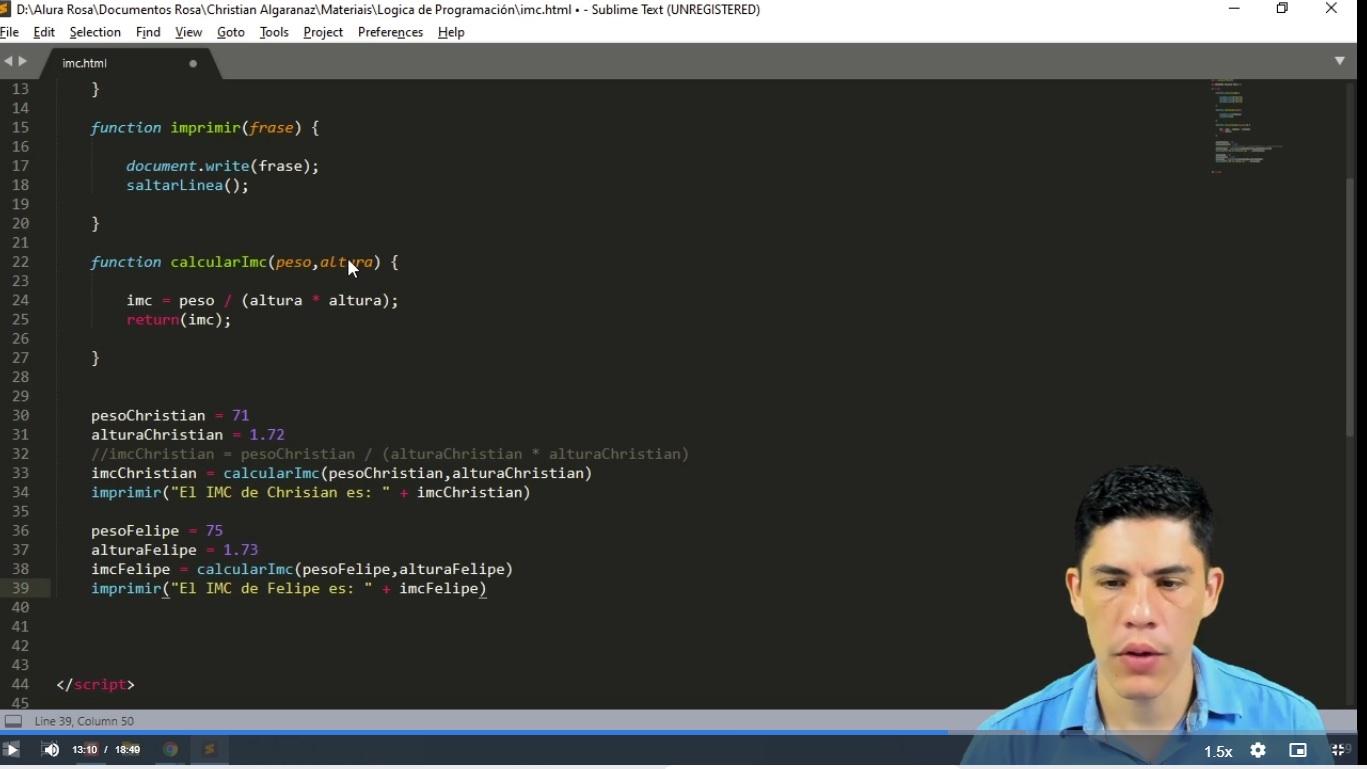The height and width of the screenshot is (769, 1367).
Task: Click 'alturaChristian = 1.72' line
Action: tap(188, 435)
